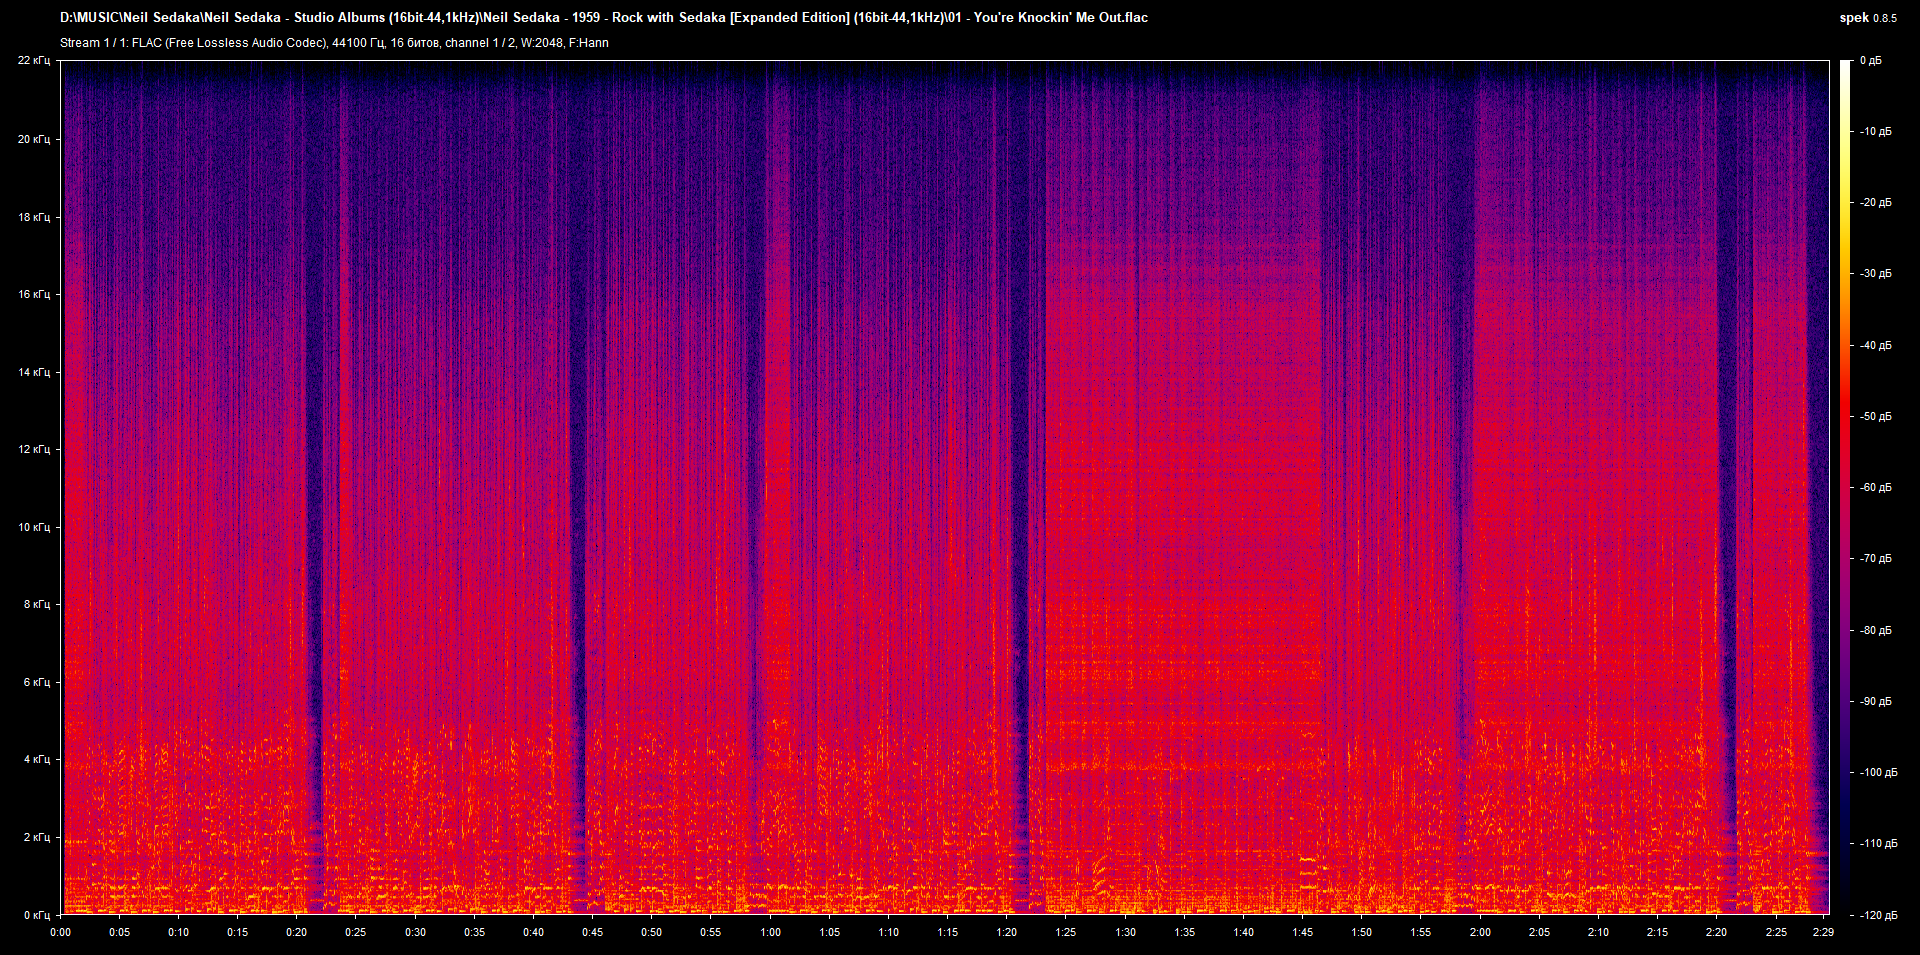Click the '-30 дБ' level label
Image resolution: width=1920 pixels, height=955 pixels.
click(1876, 273)
